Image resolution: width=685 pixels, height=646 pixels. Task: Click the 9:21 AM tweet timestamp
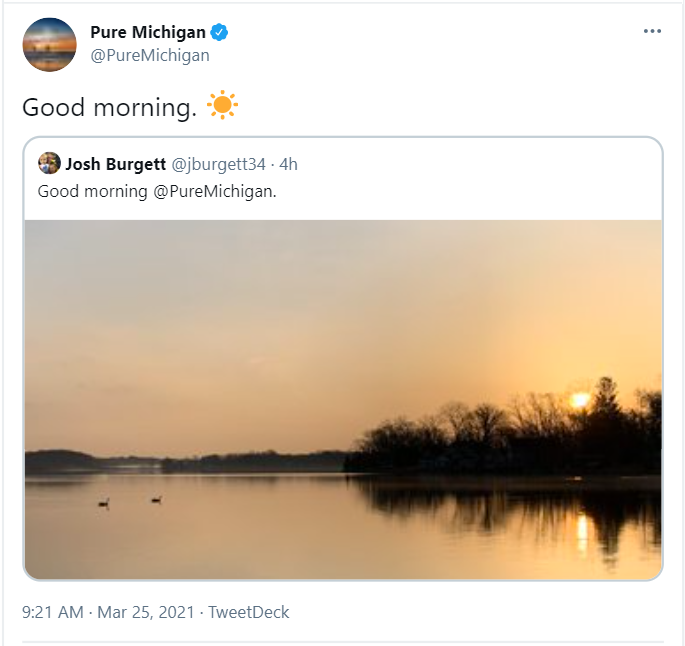point(53,611)
